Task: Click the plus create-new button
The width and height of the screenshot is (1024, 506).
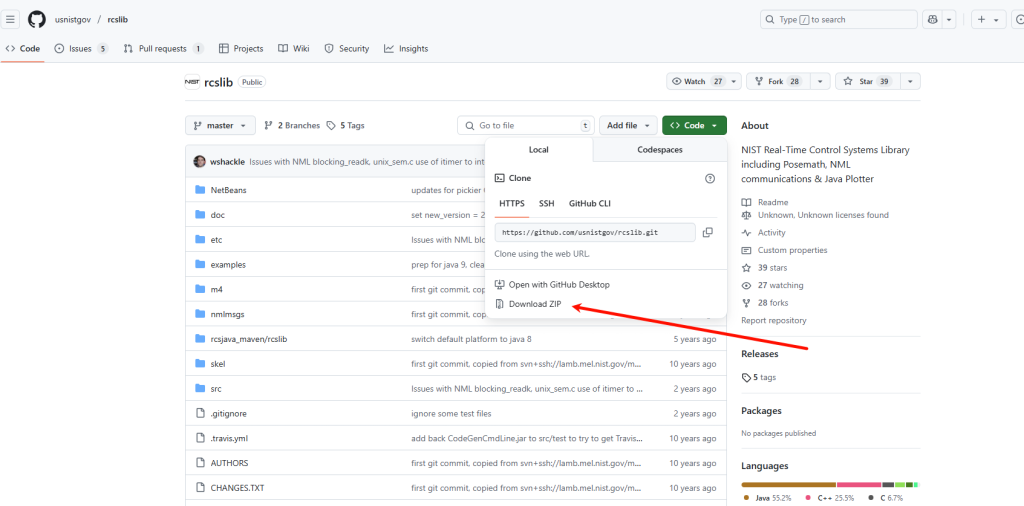Action: point(982,20)
